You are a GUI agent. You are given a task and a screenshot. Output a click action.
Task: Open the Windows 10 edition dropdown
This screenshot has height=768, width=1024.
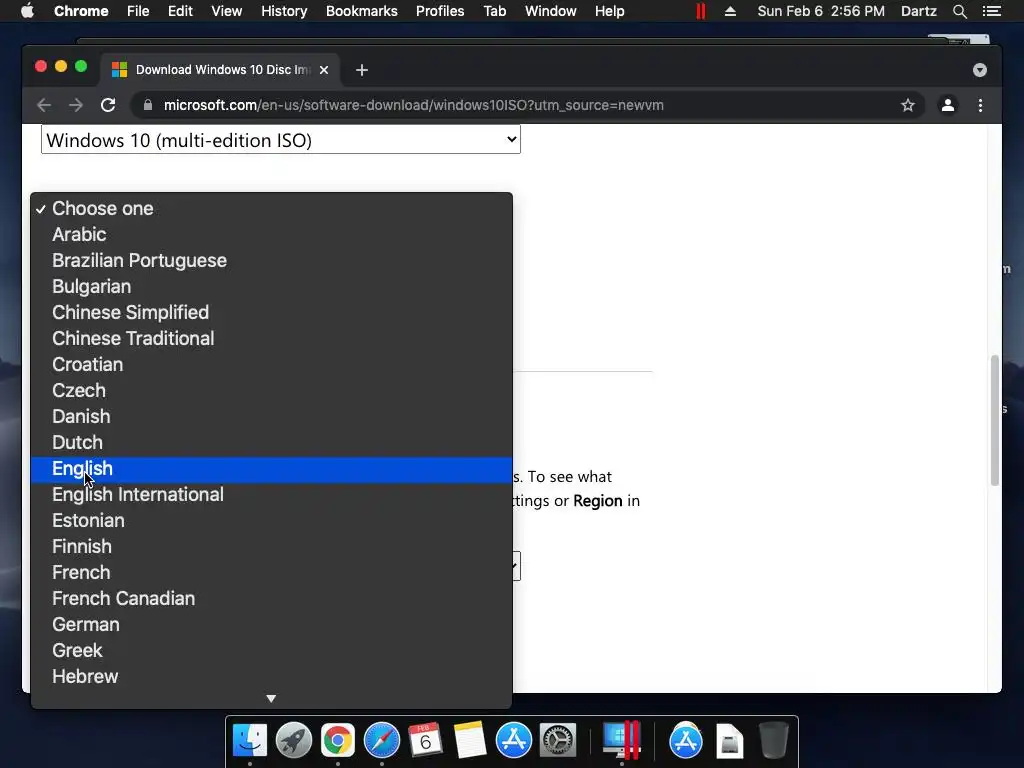281,139
